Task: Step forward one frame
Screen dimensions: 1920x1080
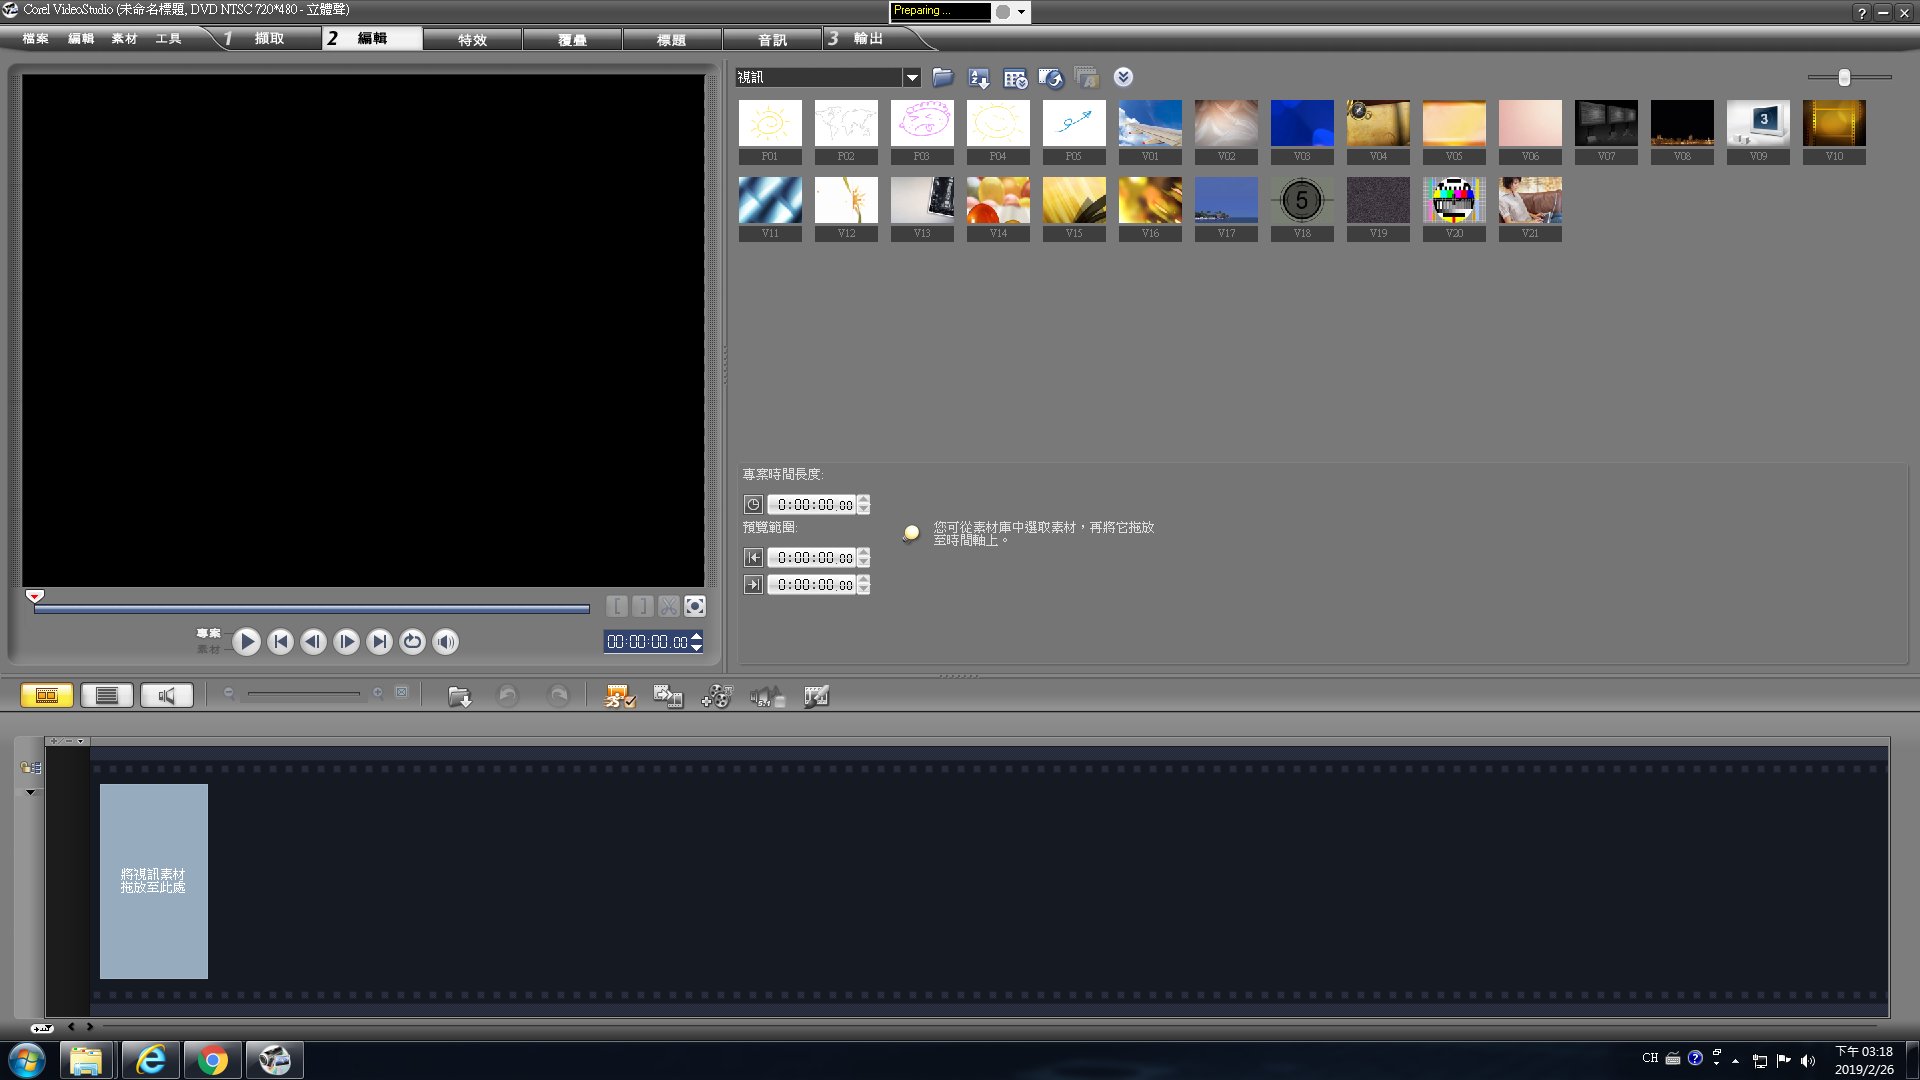Action: tap(346, 641)
